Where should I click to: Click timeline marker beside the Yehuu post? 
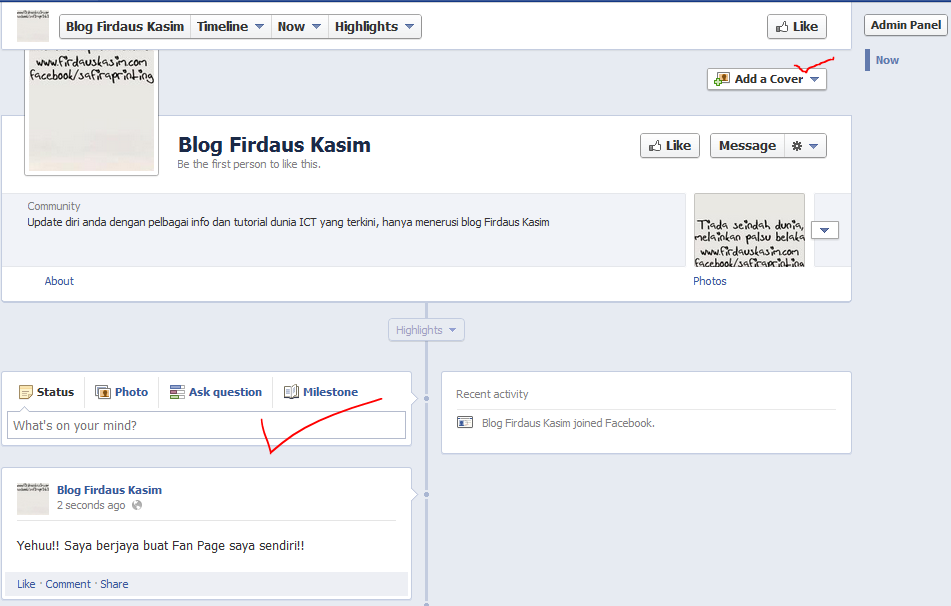pos(426,494)
